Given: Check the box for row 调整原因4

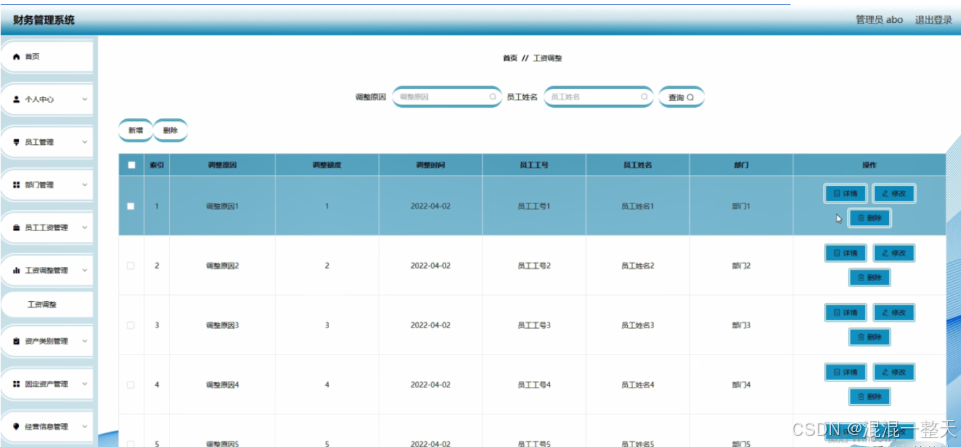Looking at the screenshot, I should [x=131, y=384].
